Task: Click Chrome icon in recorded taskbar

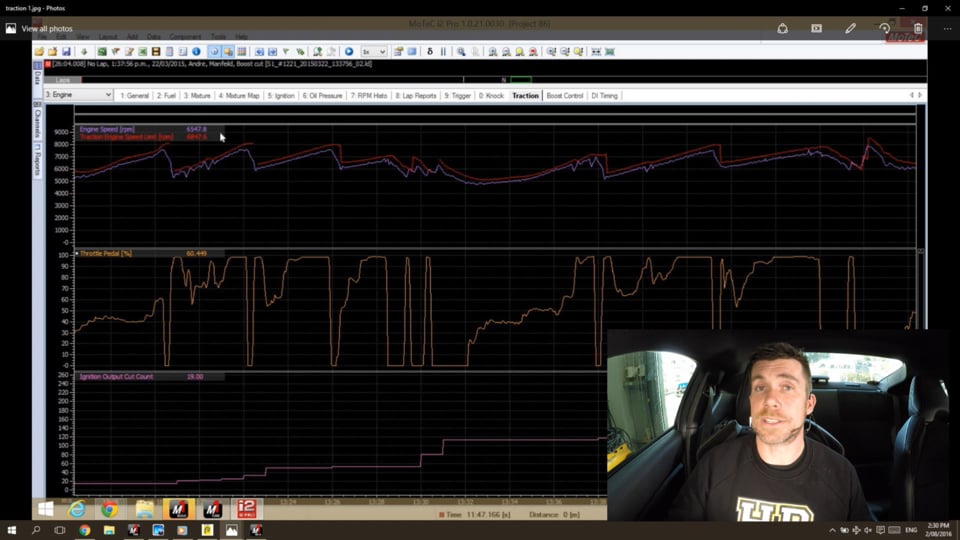Action: click(110, 509)
